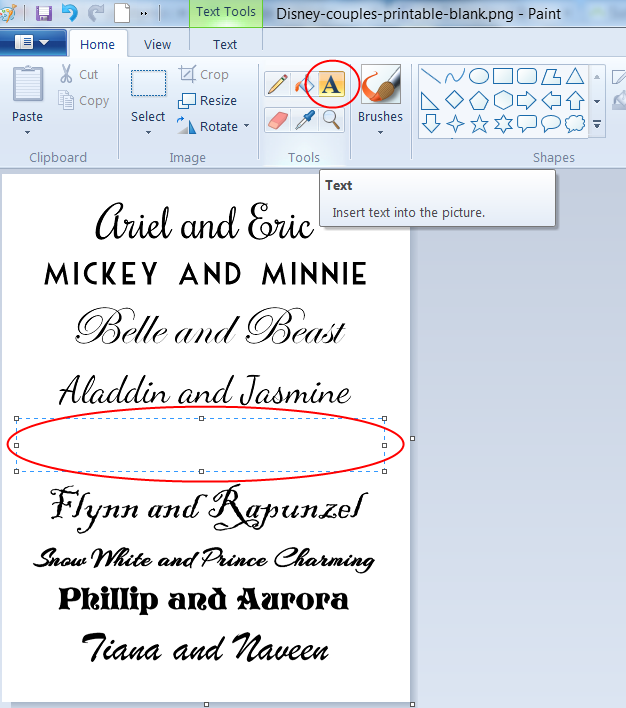Pick the Oval callout shape
The height and width of the screenshot is (708, 626).
(551, 123)
